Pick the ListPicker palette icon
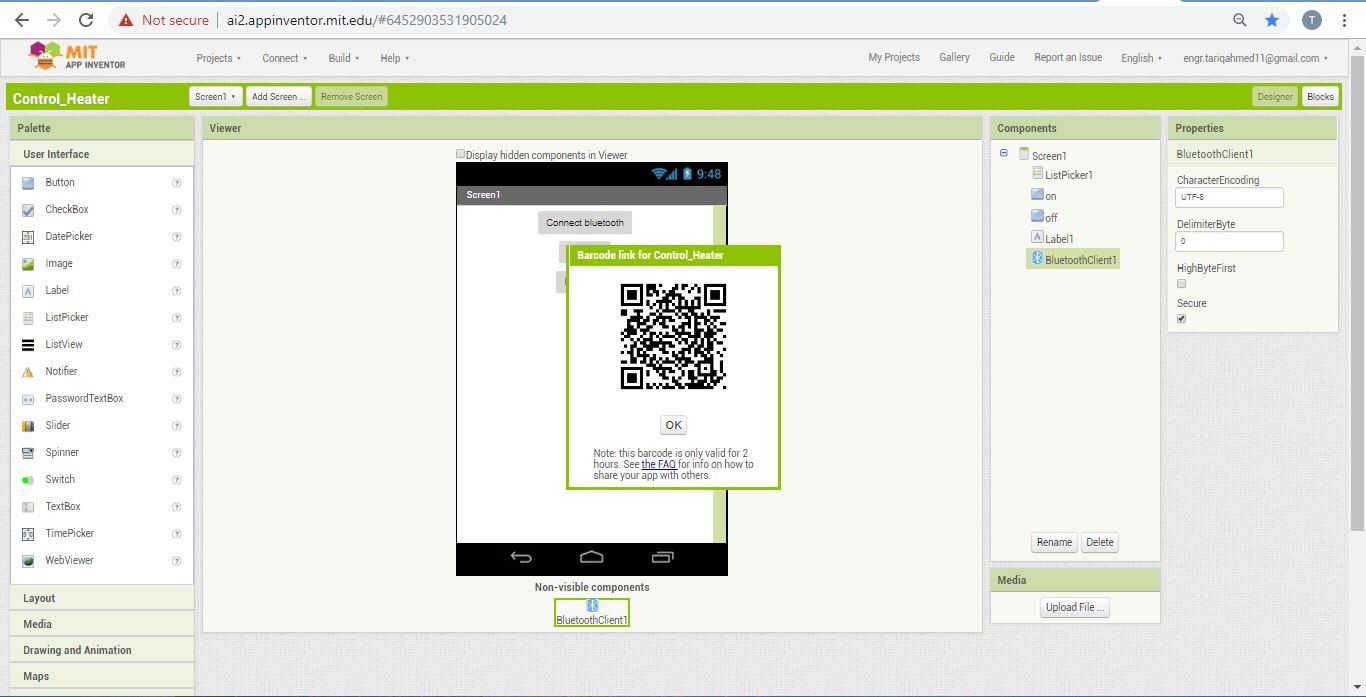Viewport: 1366px width, 697px height. pyautogui.click(x=28, y=318)
